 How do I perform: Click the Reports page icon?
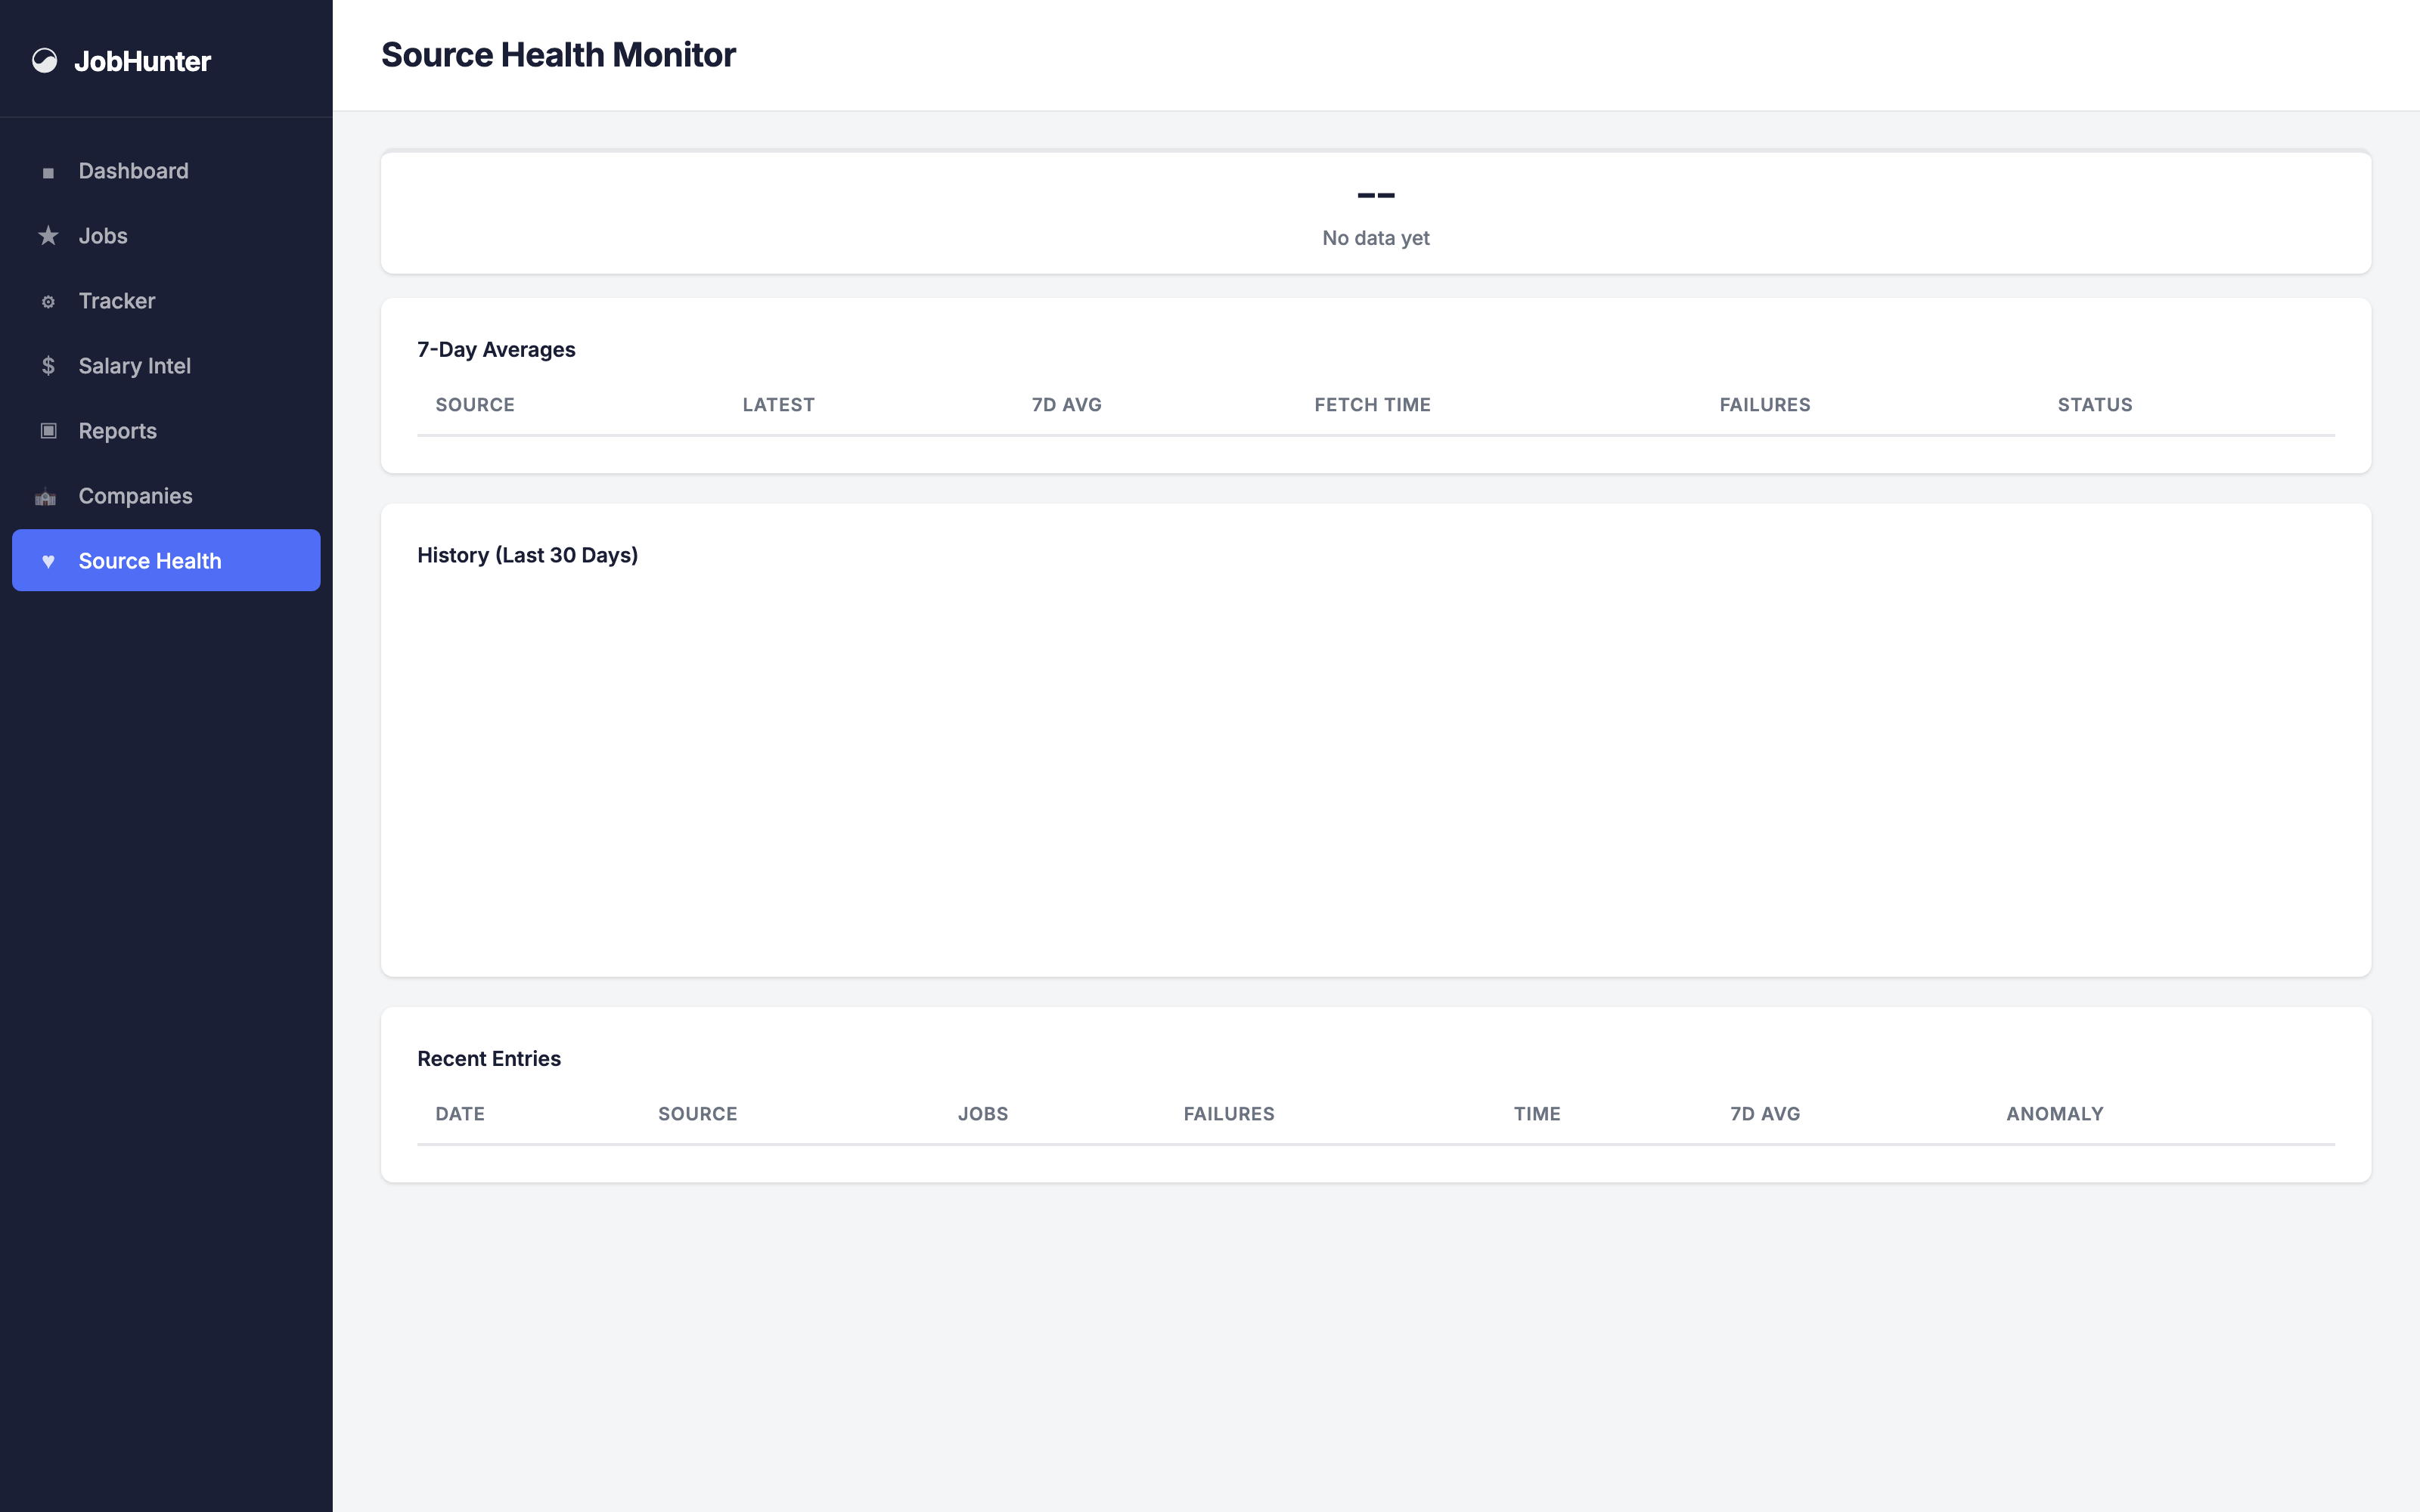[x=48, y=431]
